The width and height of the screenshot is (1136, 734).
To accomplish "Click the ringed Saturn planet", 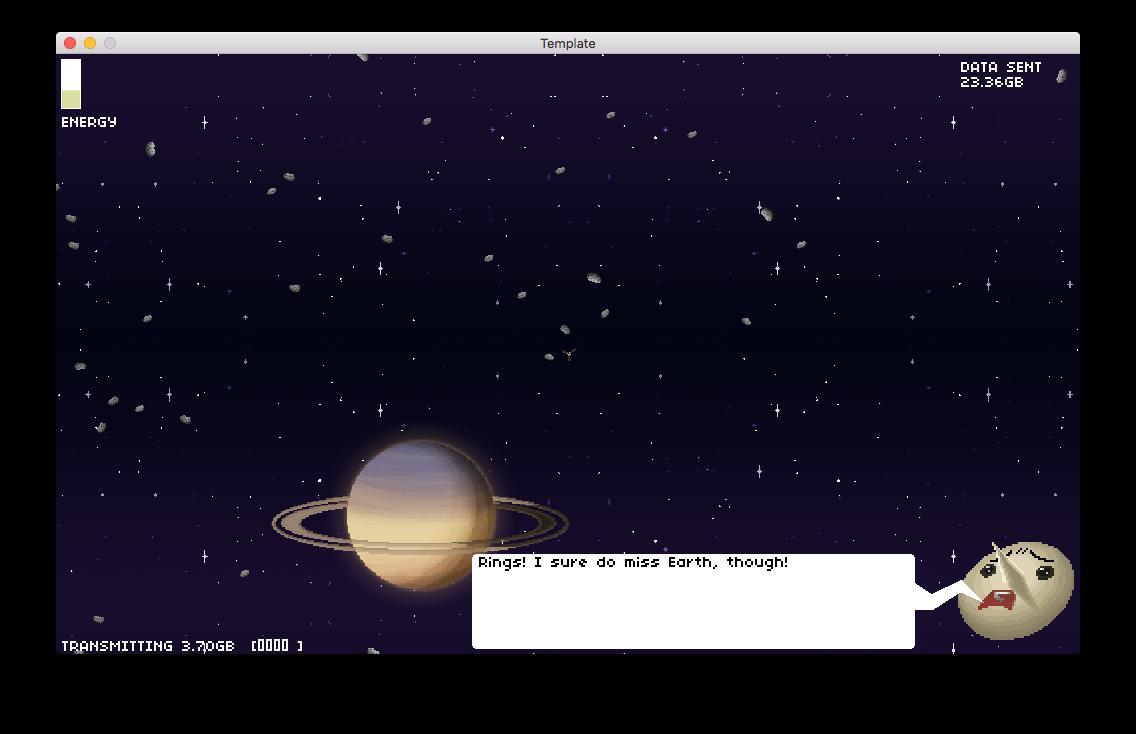I will (x=421, y=515).
